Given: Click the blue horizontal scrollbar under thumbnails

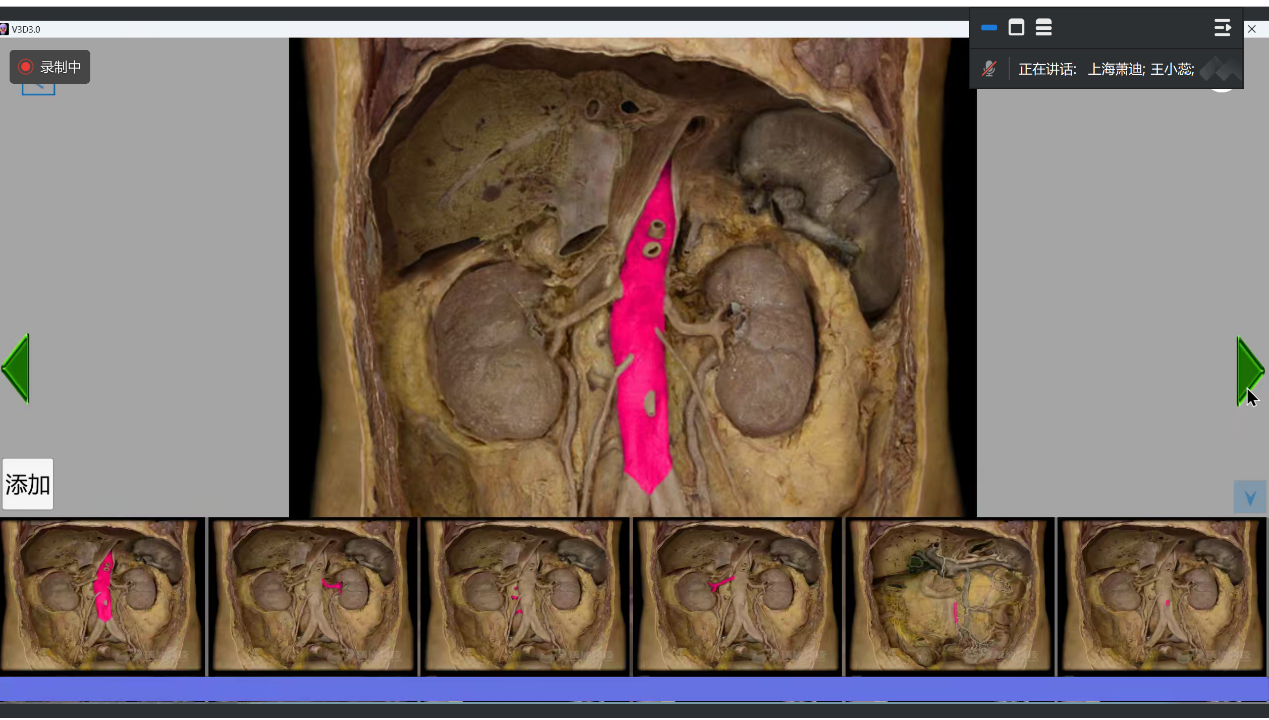Looking at the screenshot, I should point(634,689).
